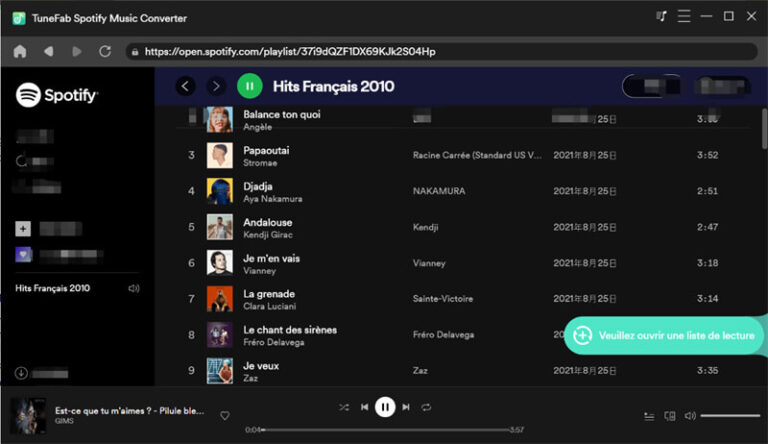Click the Clara Luciani artist link
Screen dimensions: 768x444
pyautogui.click(x=270, y=306)
